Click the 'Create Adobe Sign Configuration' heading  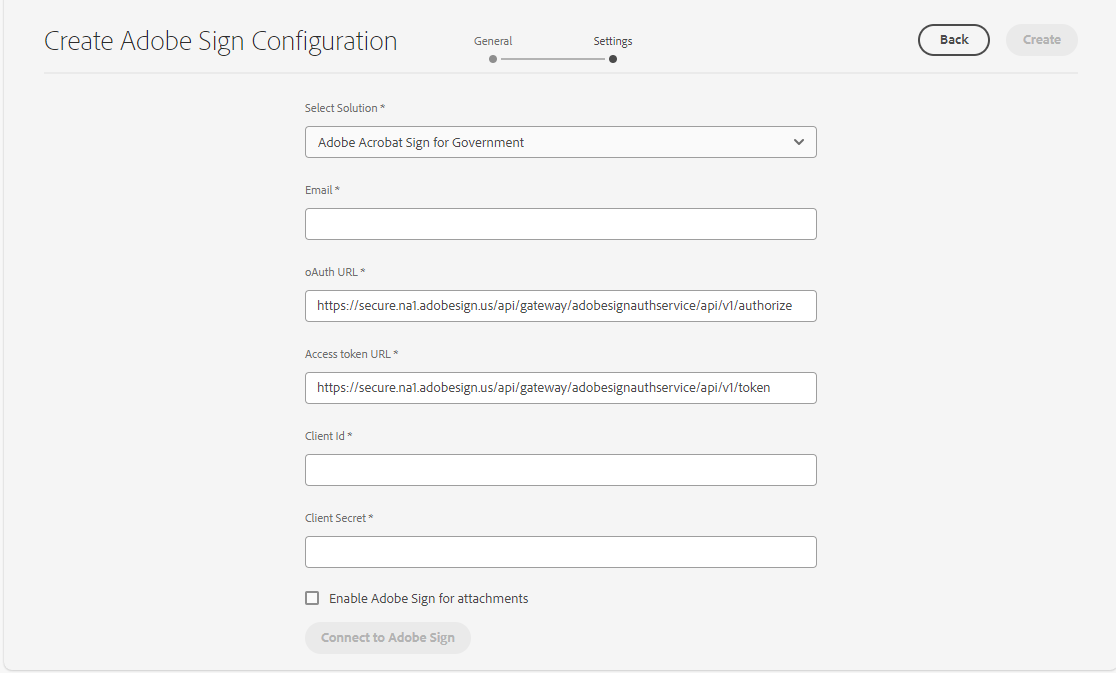(x=221, y=41)
